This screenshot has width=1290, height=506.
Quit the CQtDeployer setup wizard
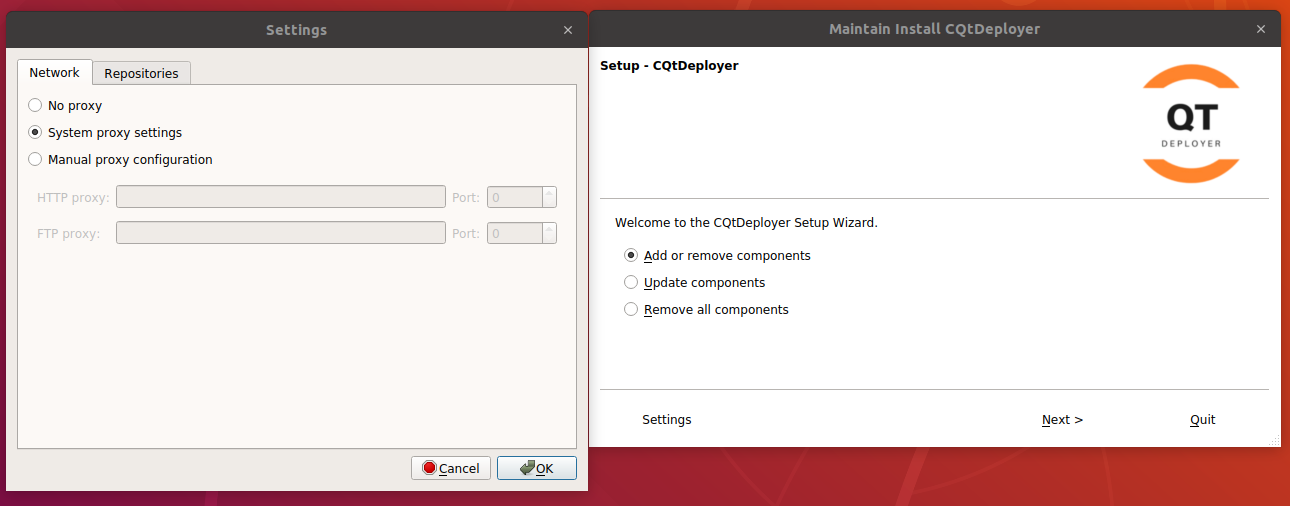pyautogui.click(x=1202, y=420)
